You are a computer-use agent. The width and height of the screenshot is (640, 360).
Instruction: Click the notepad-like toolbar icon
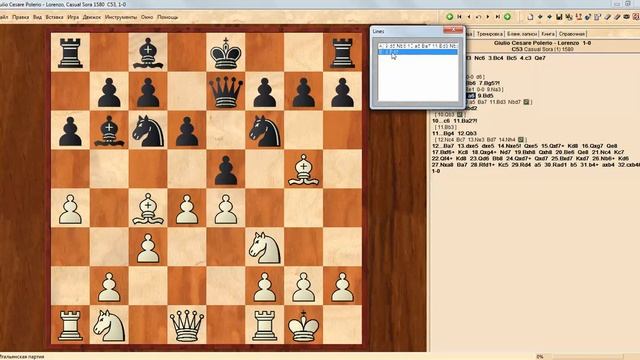(x=598, y=17)
